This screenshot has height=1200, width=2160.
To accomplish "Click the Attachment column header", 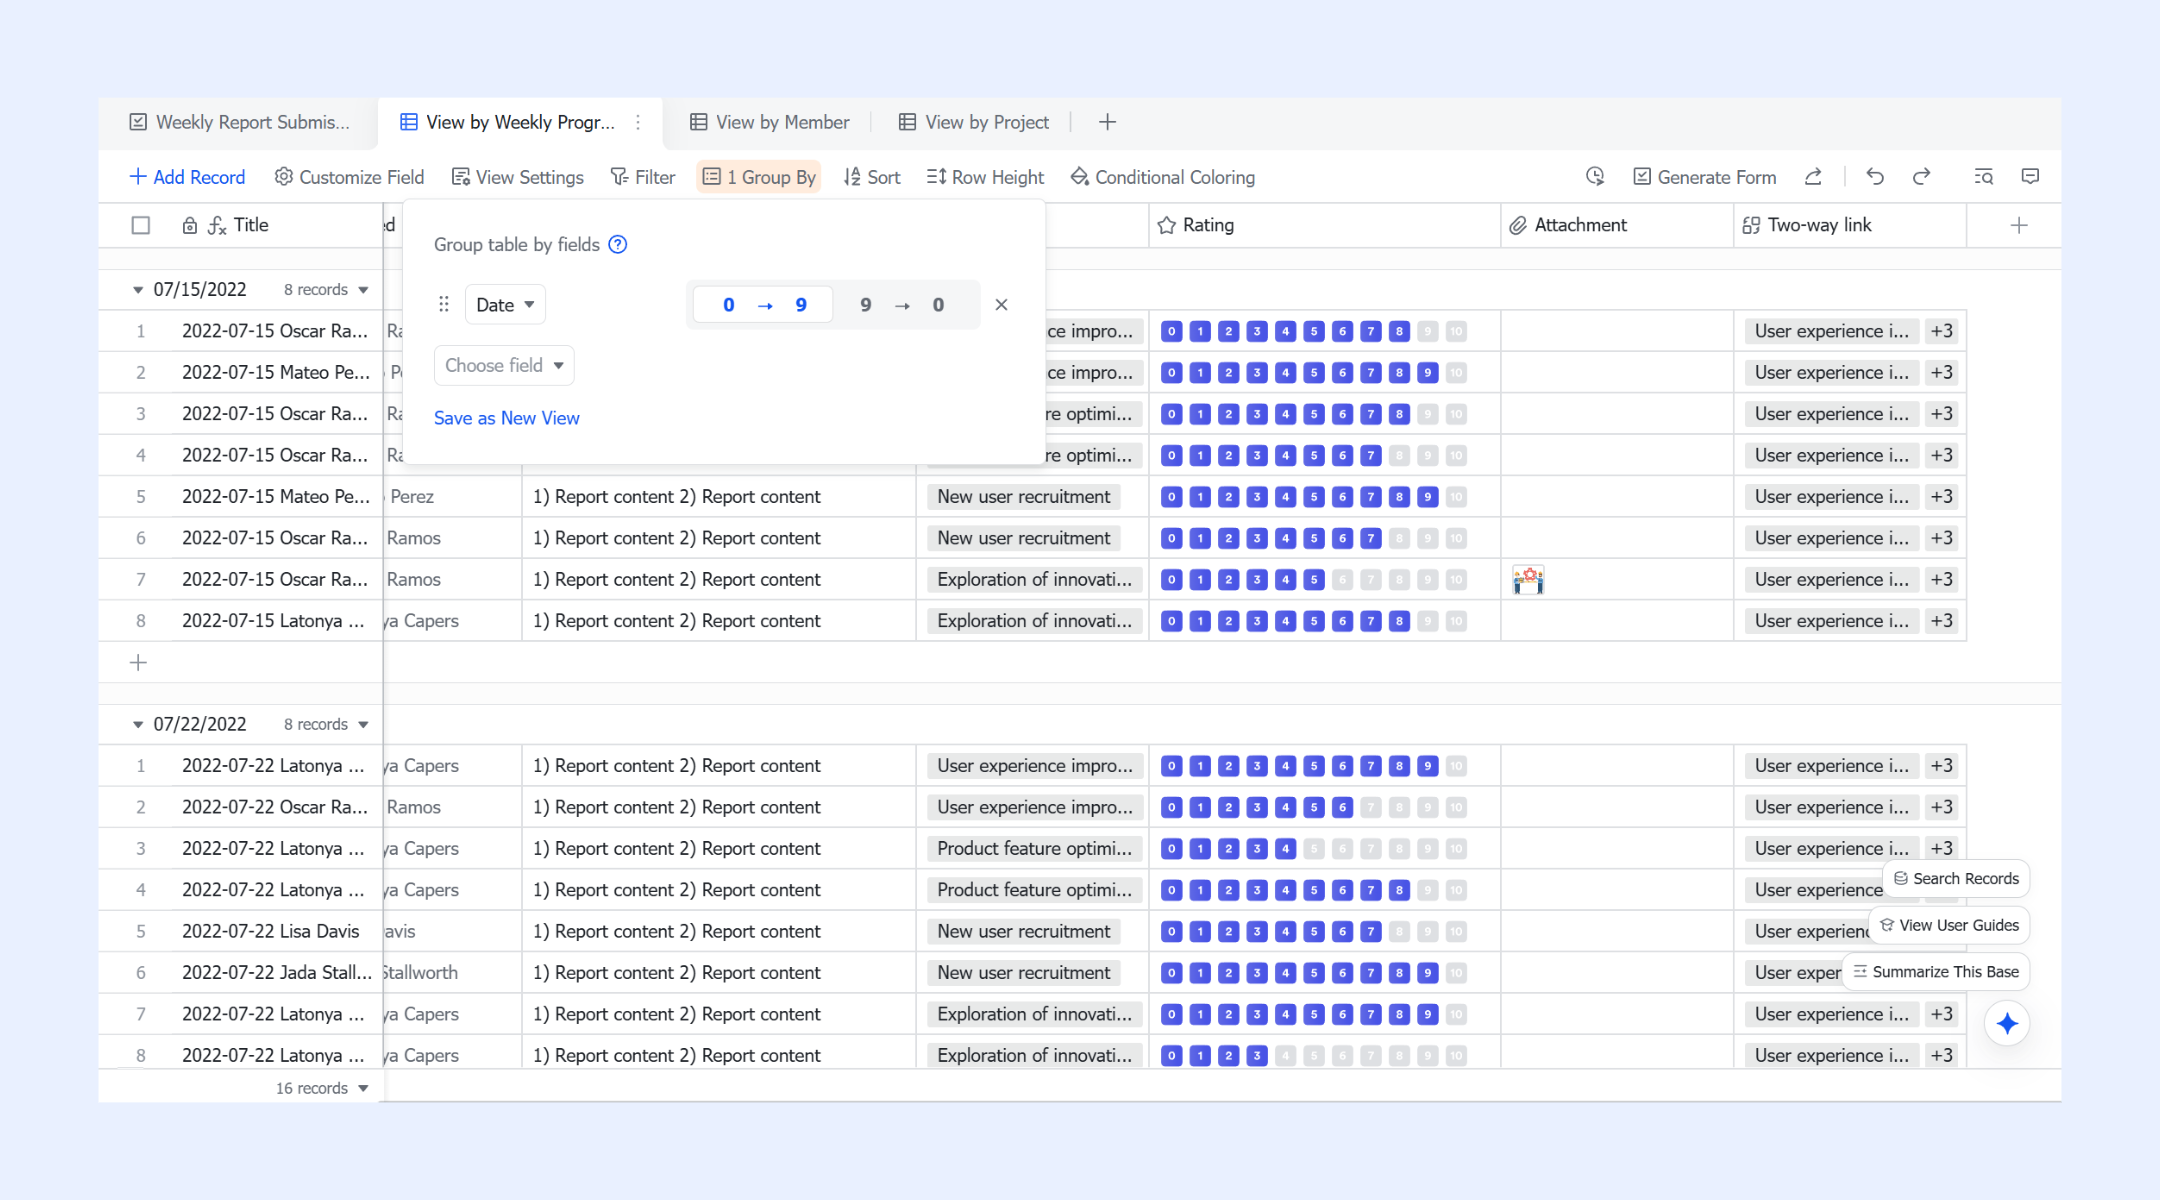I will point(1617,225).
